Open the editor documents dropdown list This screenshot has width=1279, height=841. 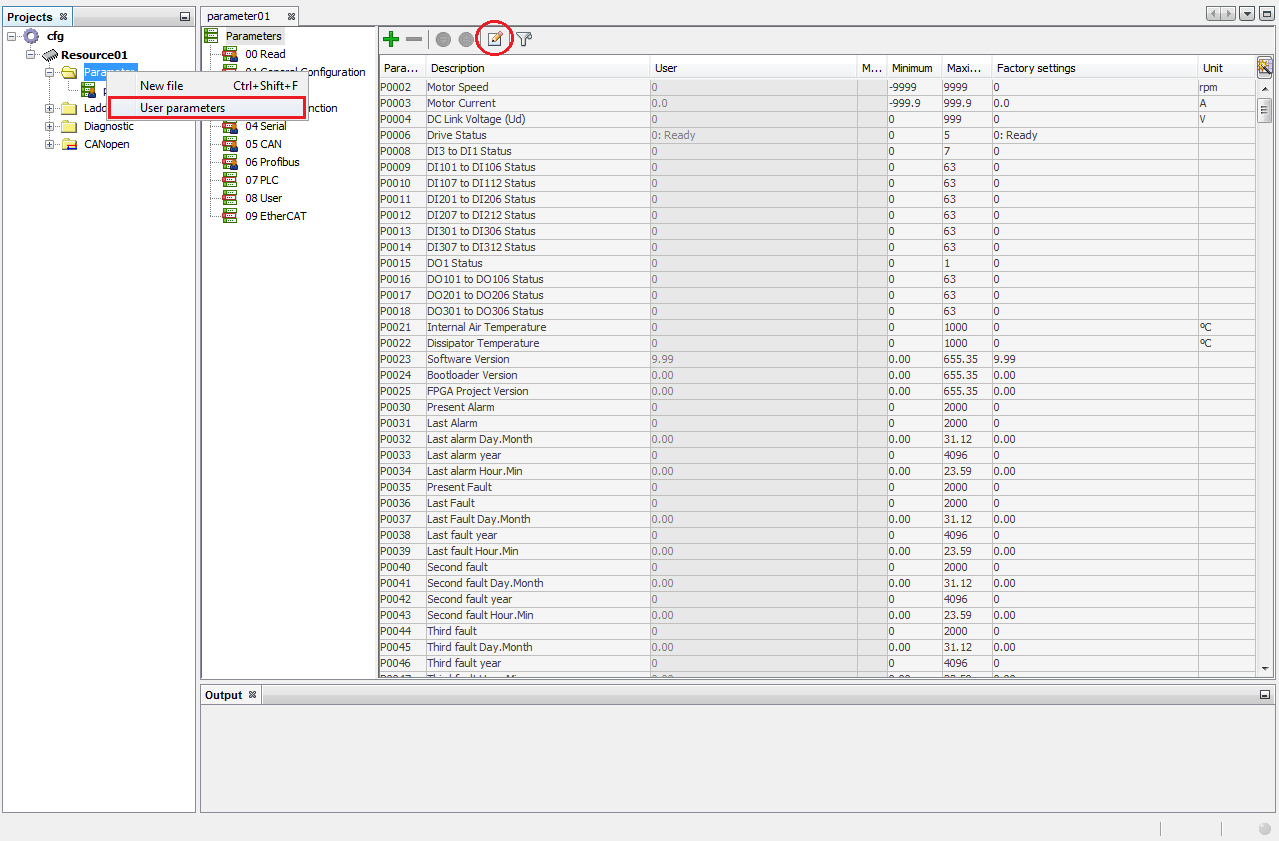1247,13
